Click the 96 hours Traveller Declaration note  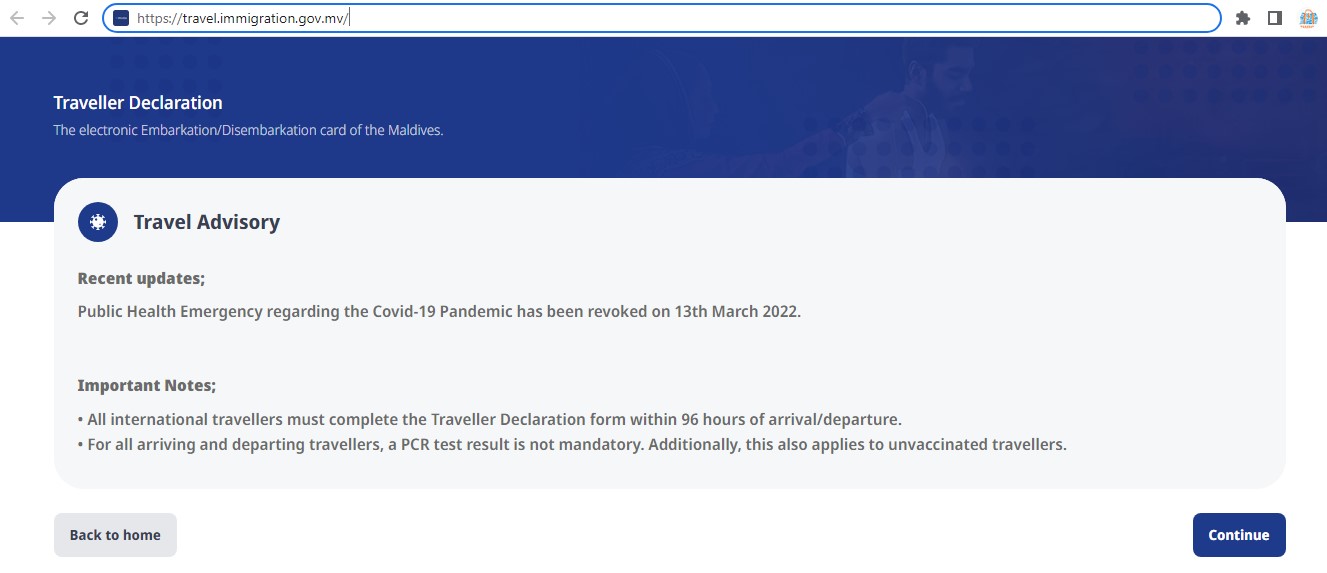pyautogui.click(x=490, y=419)
